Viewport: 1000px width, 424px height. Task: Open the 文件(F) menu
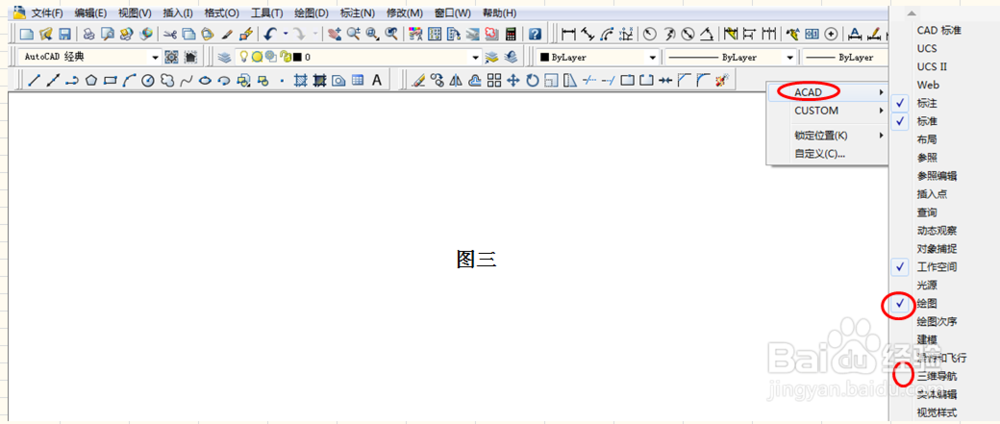click(47, 13)
